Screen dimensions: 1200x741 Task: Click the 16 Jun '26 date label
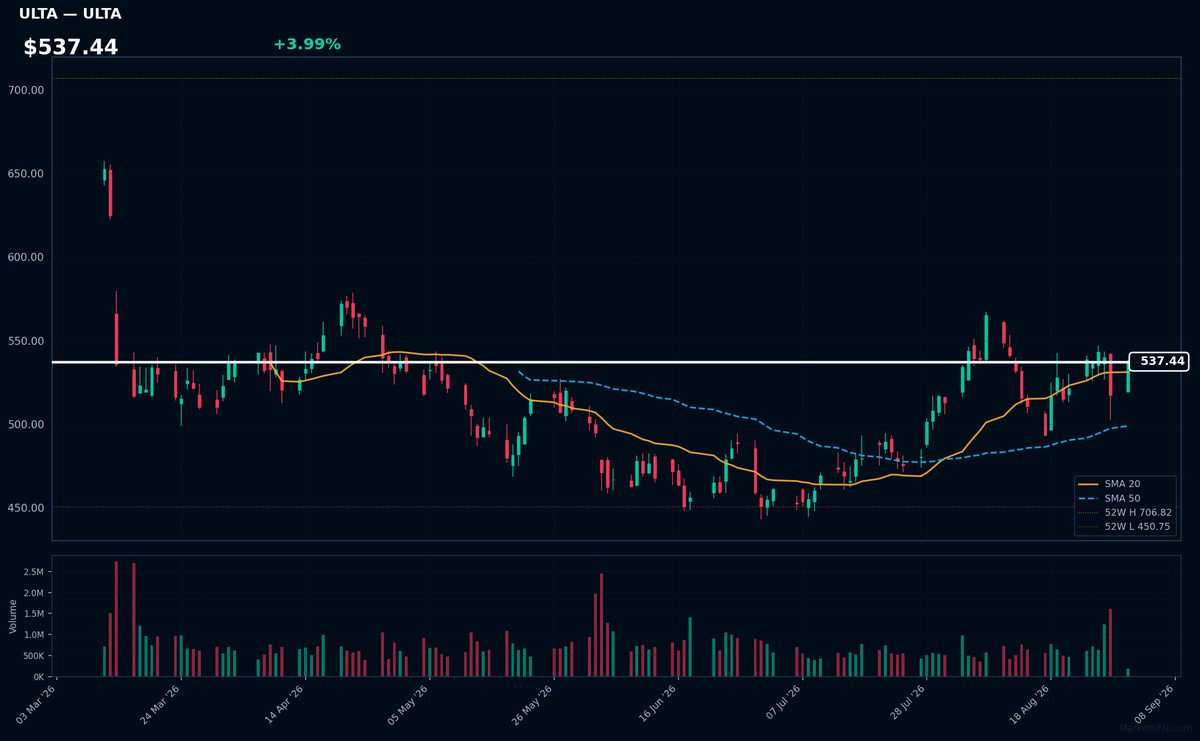659,703
